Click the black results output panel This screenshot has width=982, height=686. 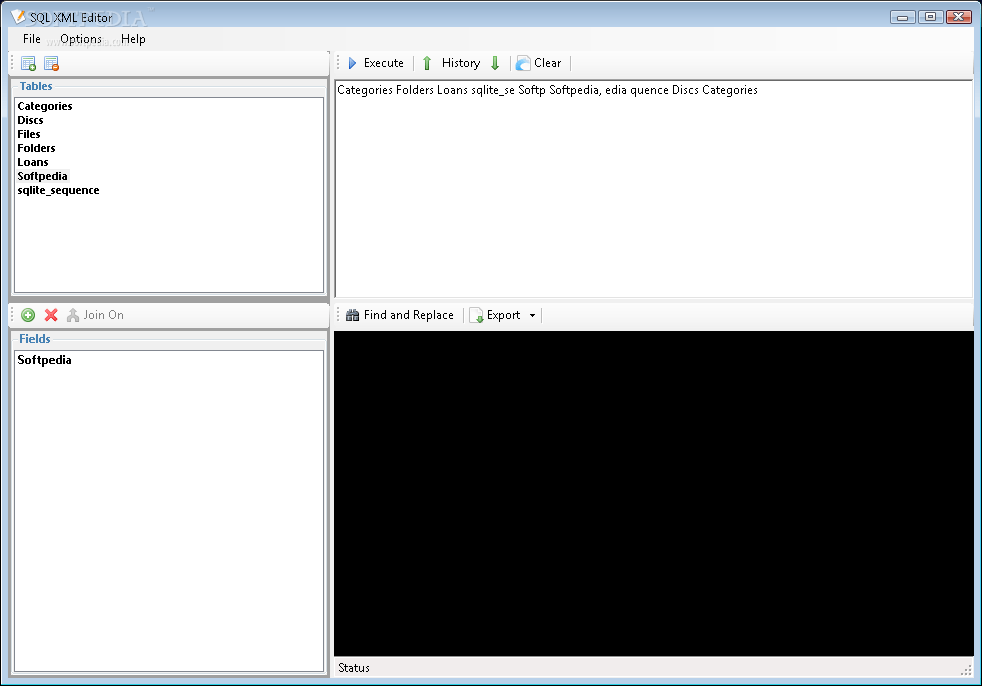[654, 494]
